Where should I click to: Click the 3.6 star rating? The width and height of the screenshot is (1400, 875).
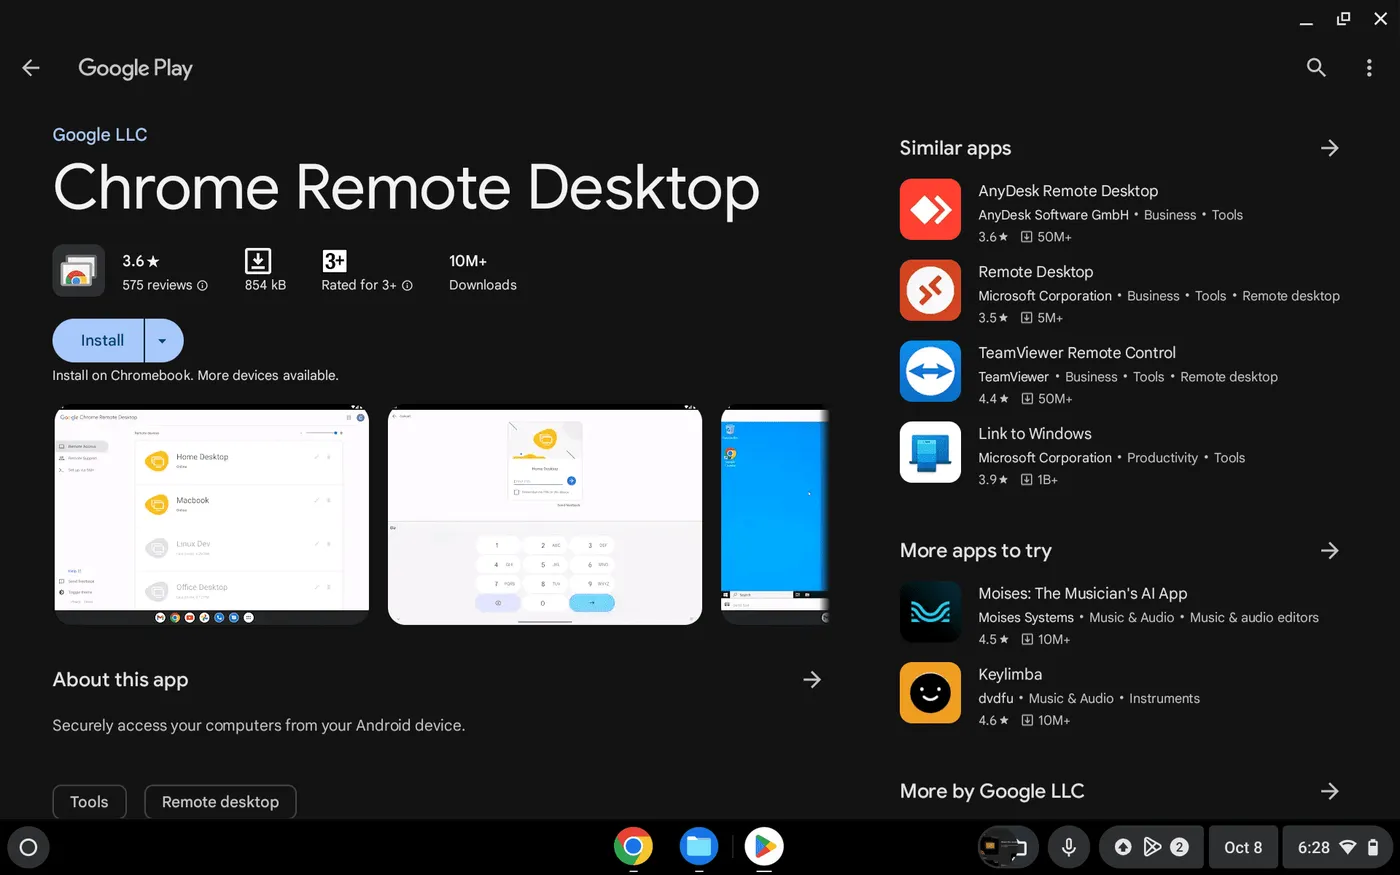pos(141,261)
